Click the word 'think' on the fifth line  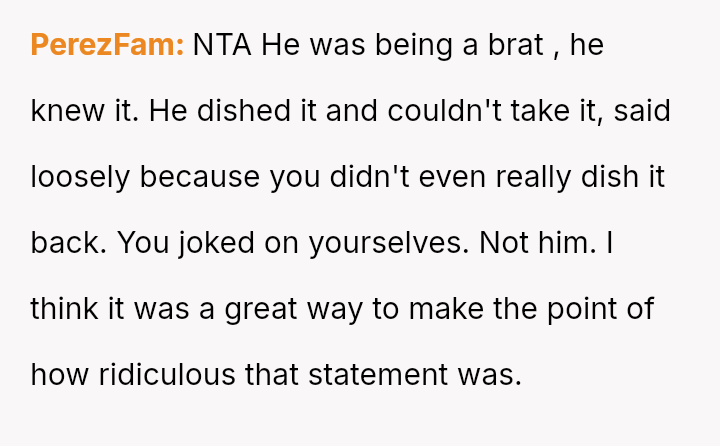pyautogui.click(x=64, y=309)
